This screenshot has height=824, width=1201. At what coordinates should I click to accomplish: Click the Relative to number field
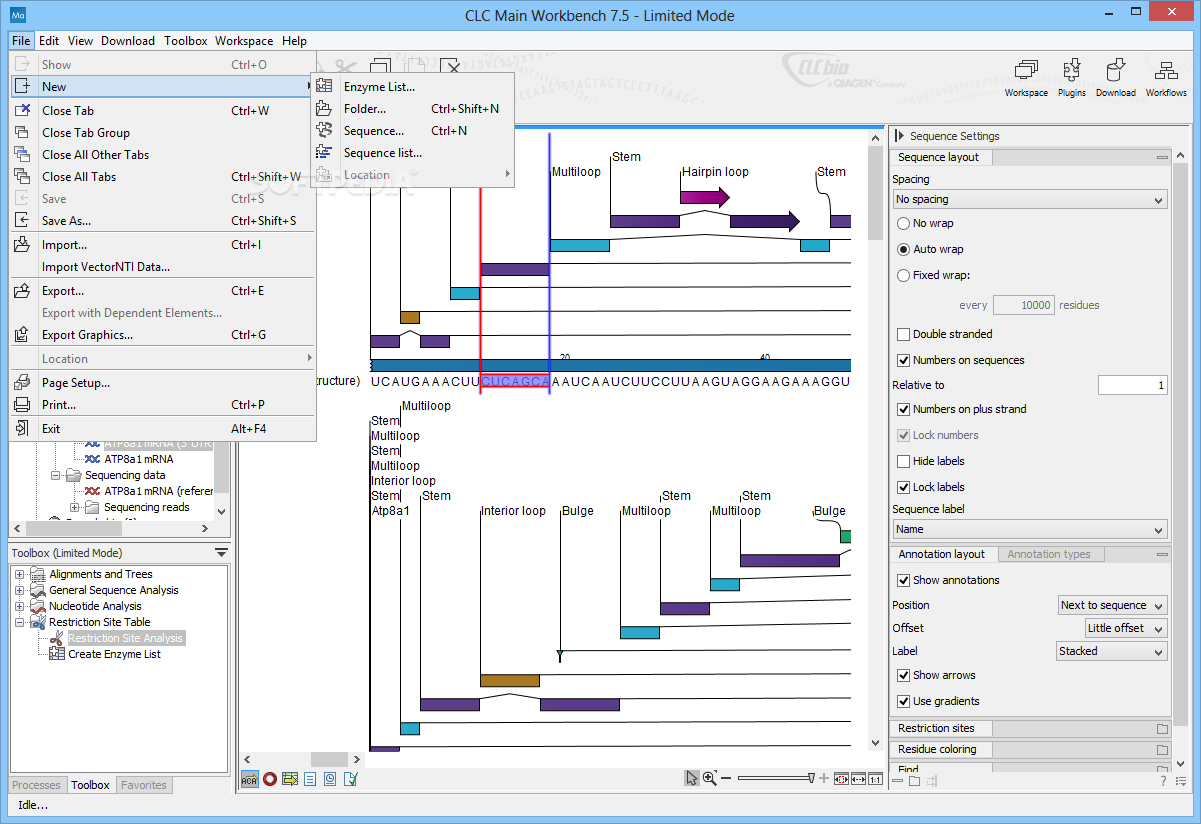[1132, 385]
